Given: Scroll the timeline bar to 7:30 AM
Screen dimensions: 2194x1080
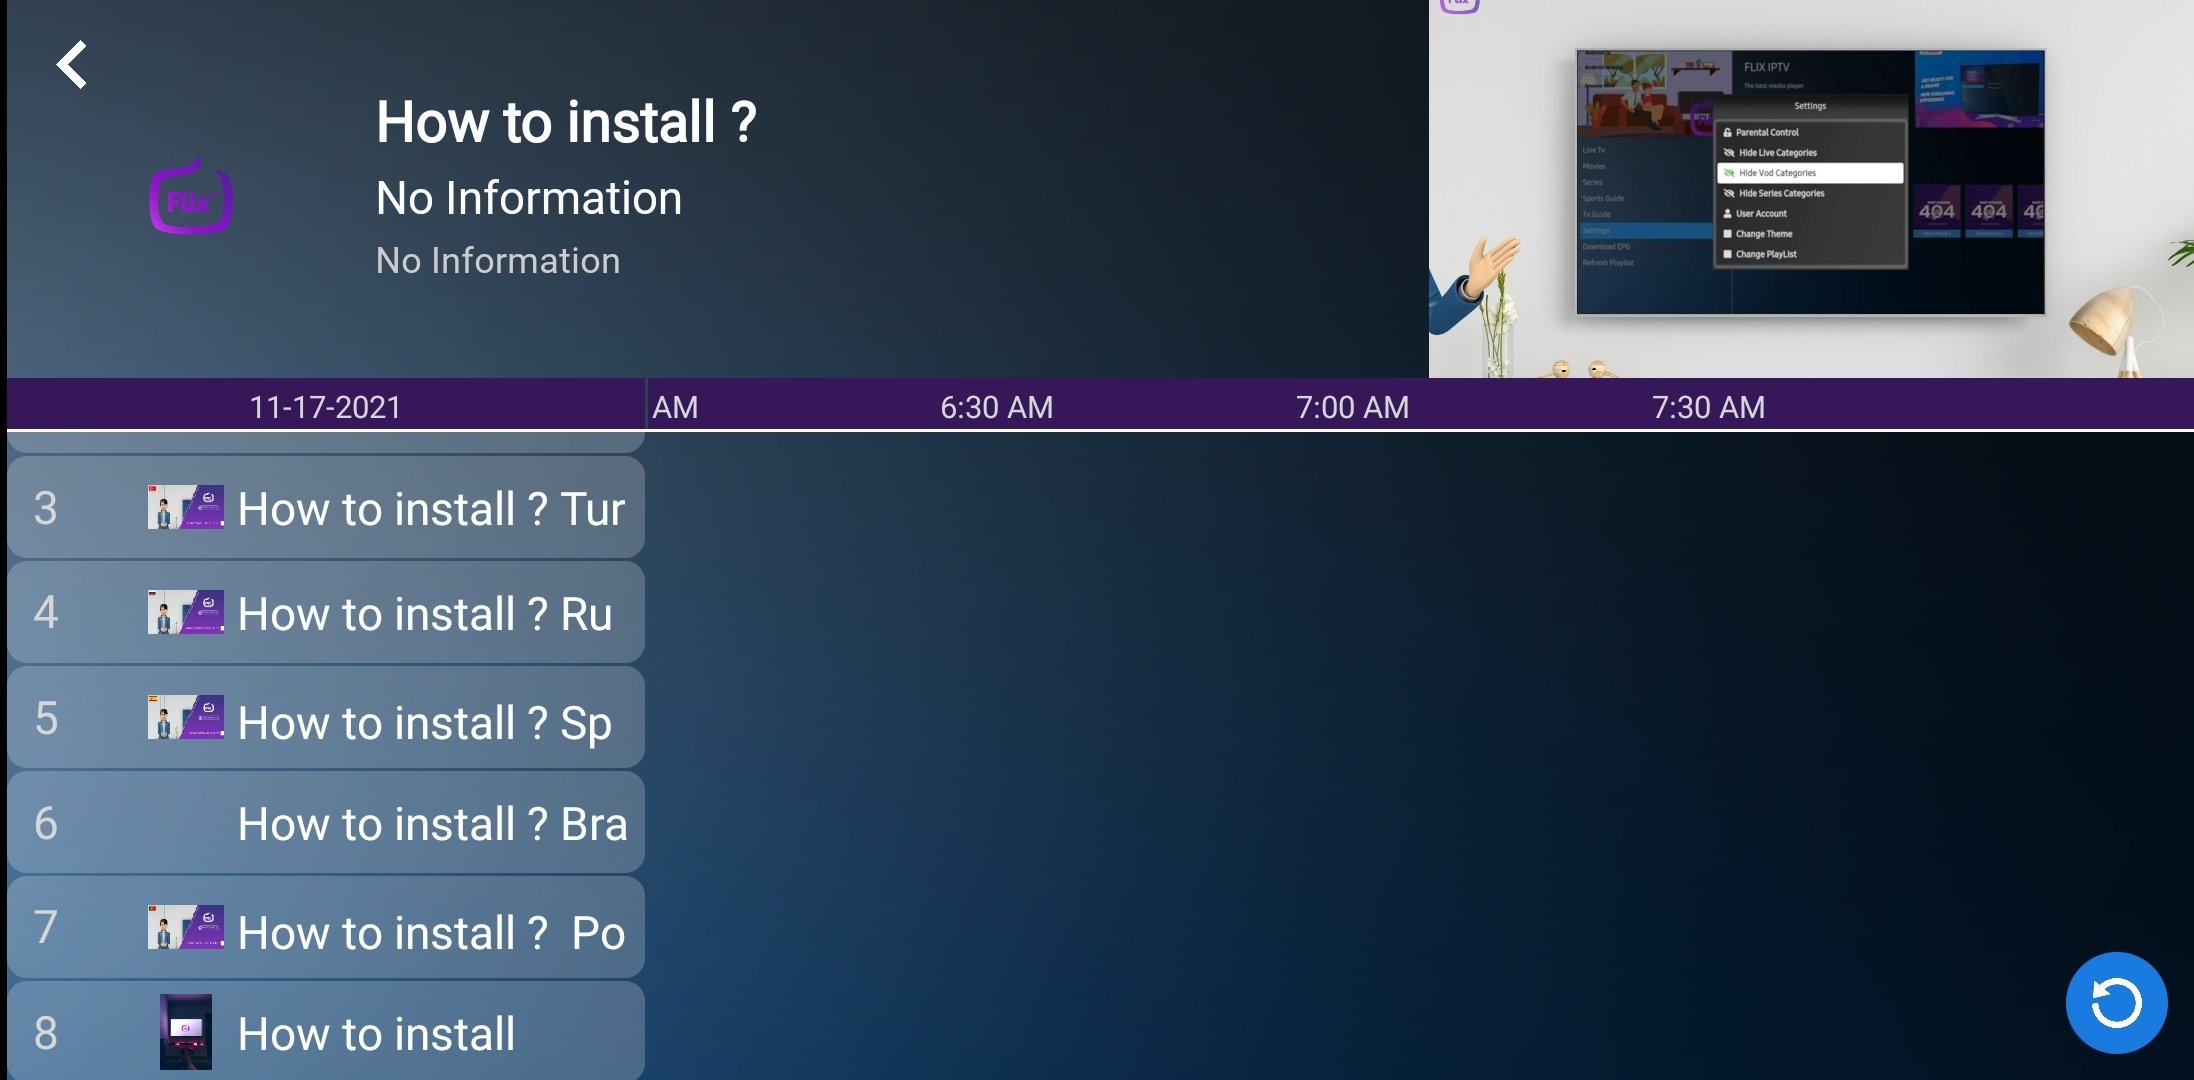Looking at the screenshot, I should [x=1707, y=407].
